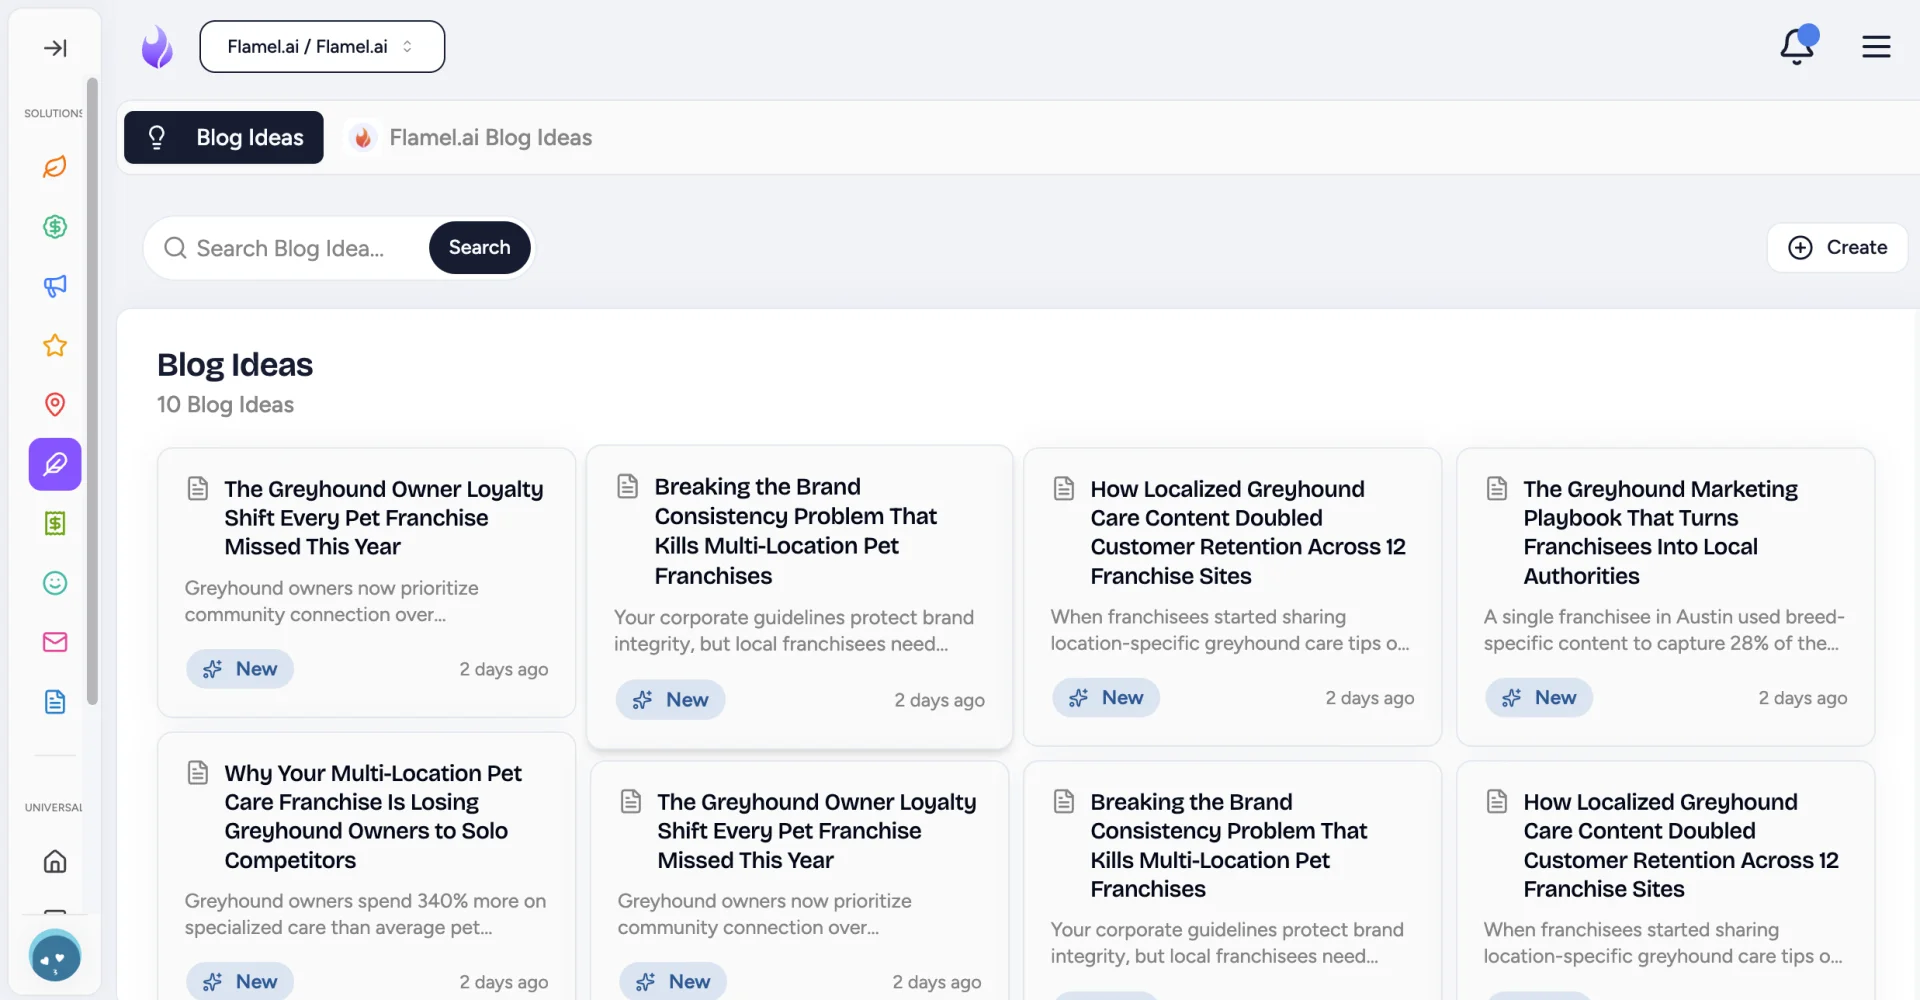Open first Greyhound Owner Loyalty Shift card
This screenshot has height=1000, width=1920.
click(x=366, y=582)
